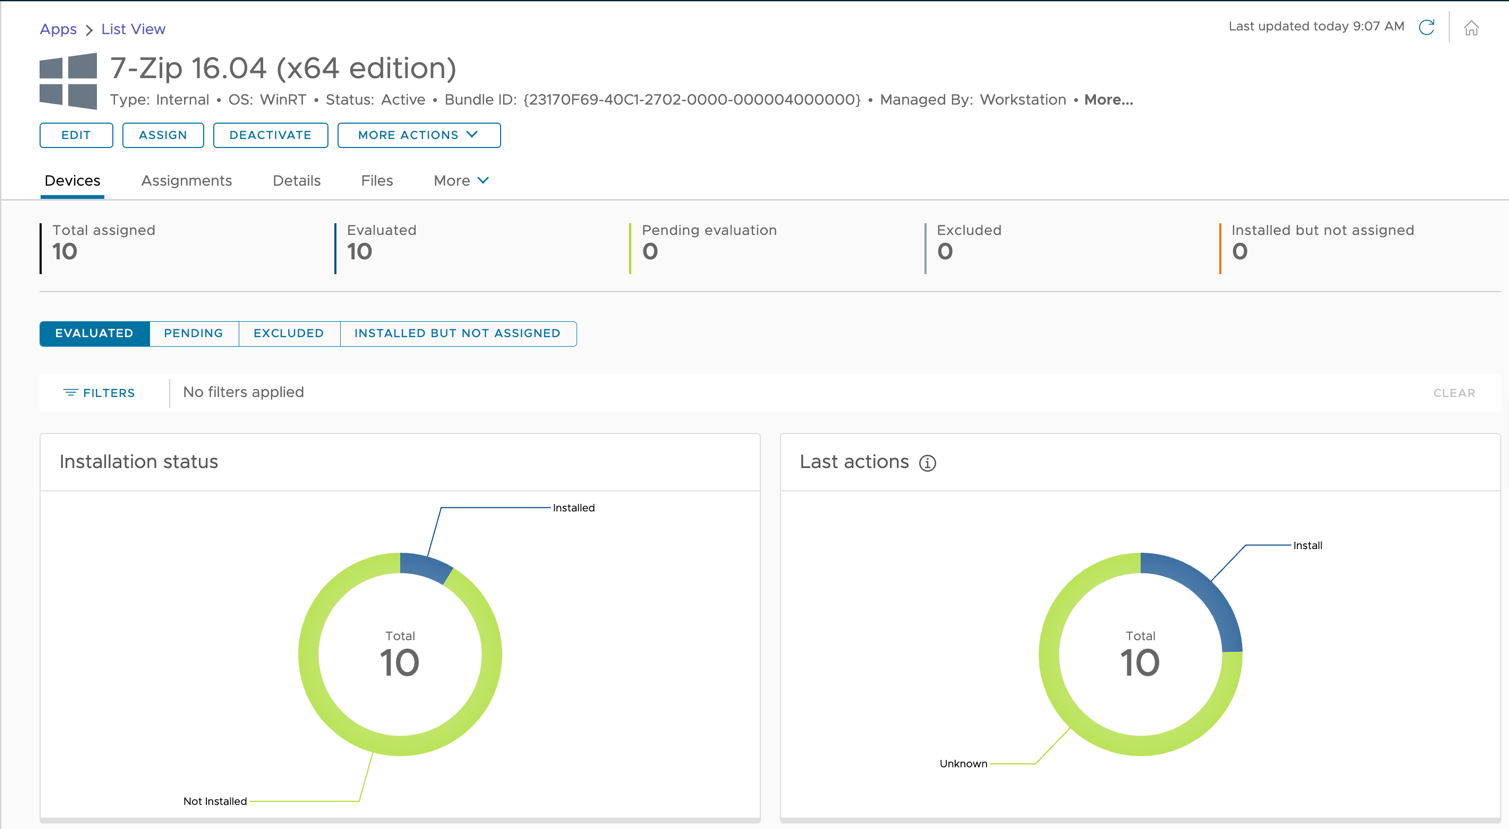Viewport: 1509px width, 829px height.
Task: Select the Excluded segment toggle
Action: click(x=288, y=333)
